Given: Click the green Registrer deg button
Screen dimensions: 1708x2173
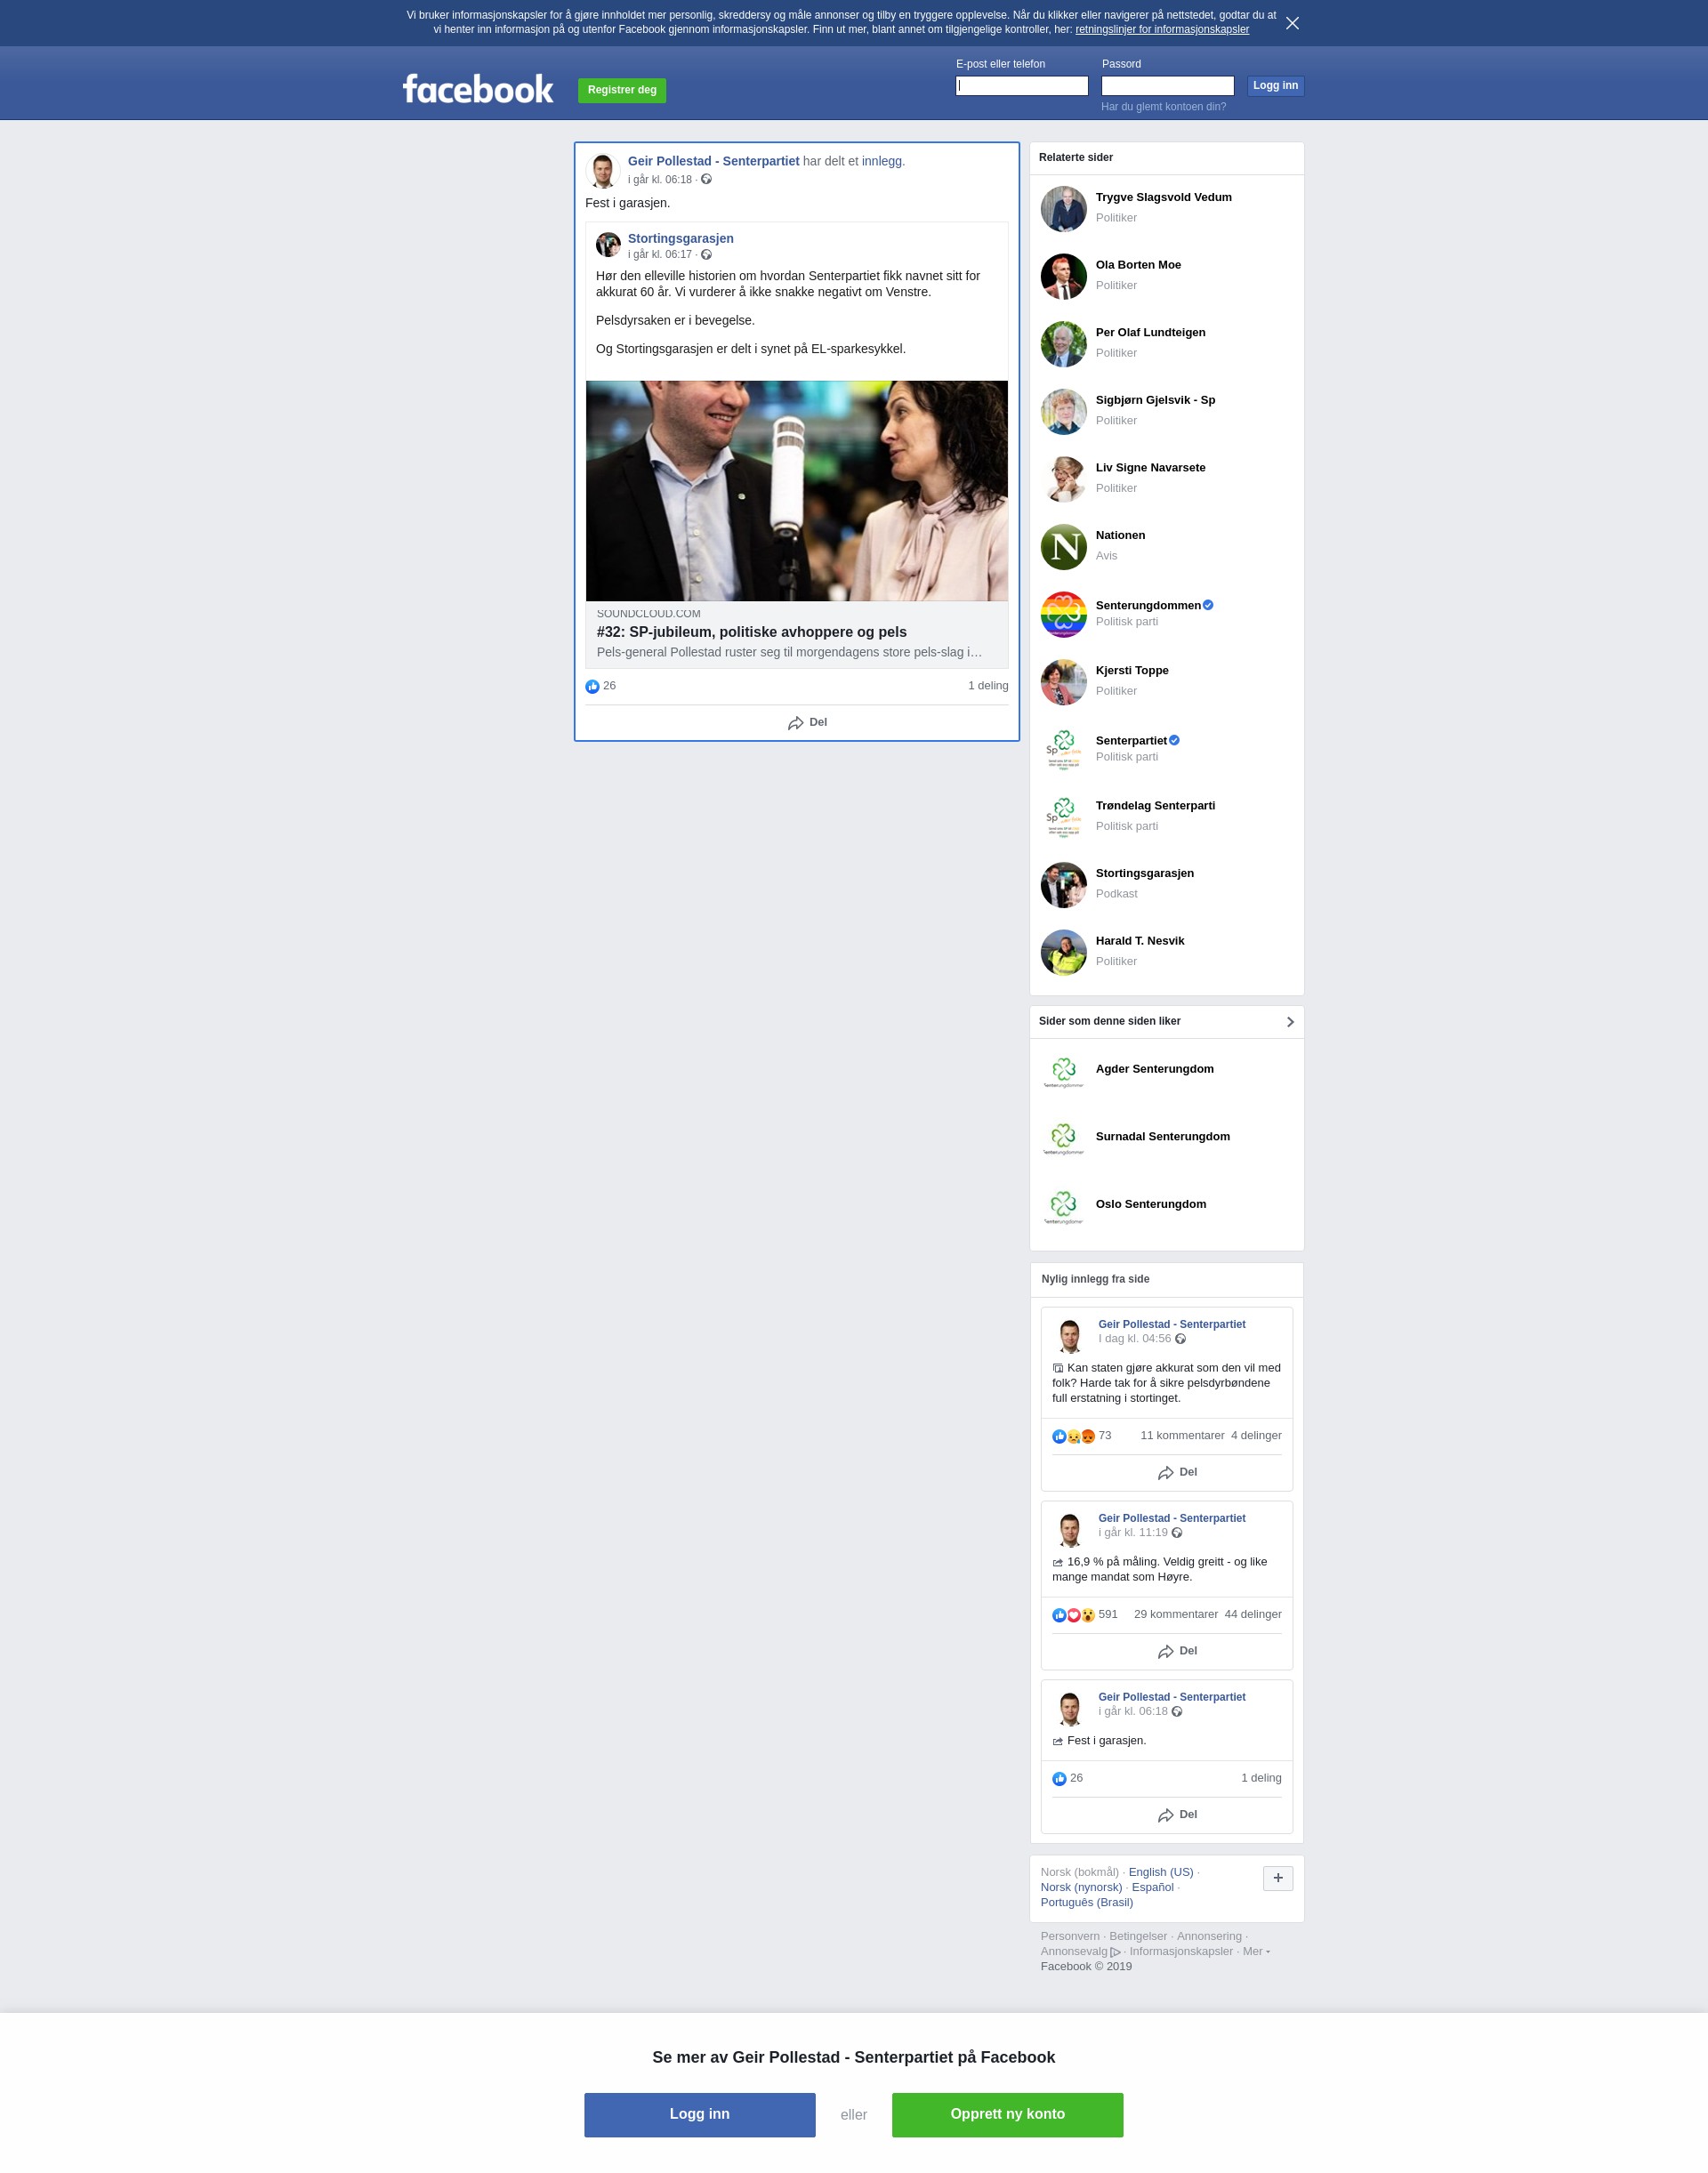Looking at the screenshot, I should (x=622, y=90).
